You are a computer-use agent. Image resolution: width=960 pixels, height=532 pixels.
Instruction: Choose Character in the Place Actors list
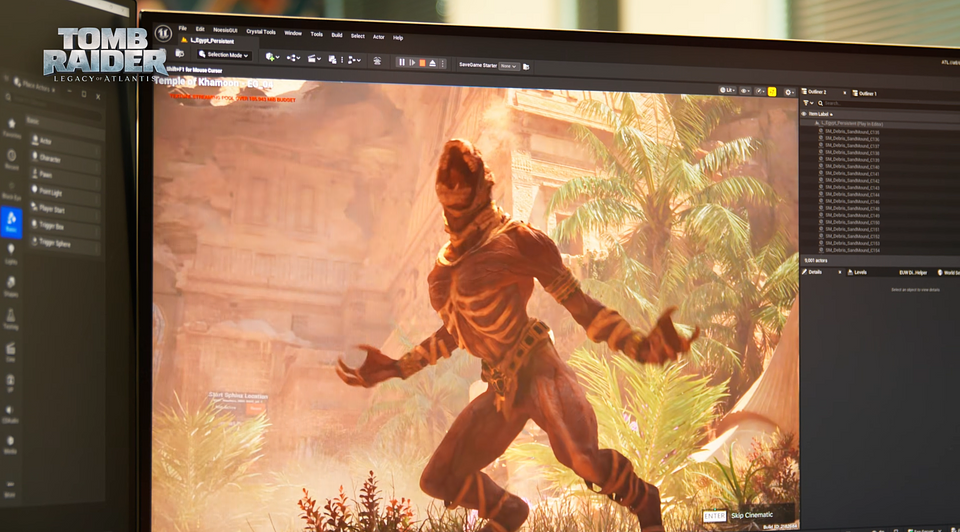click(x=64, y=159)
